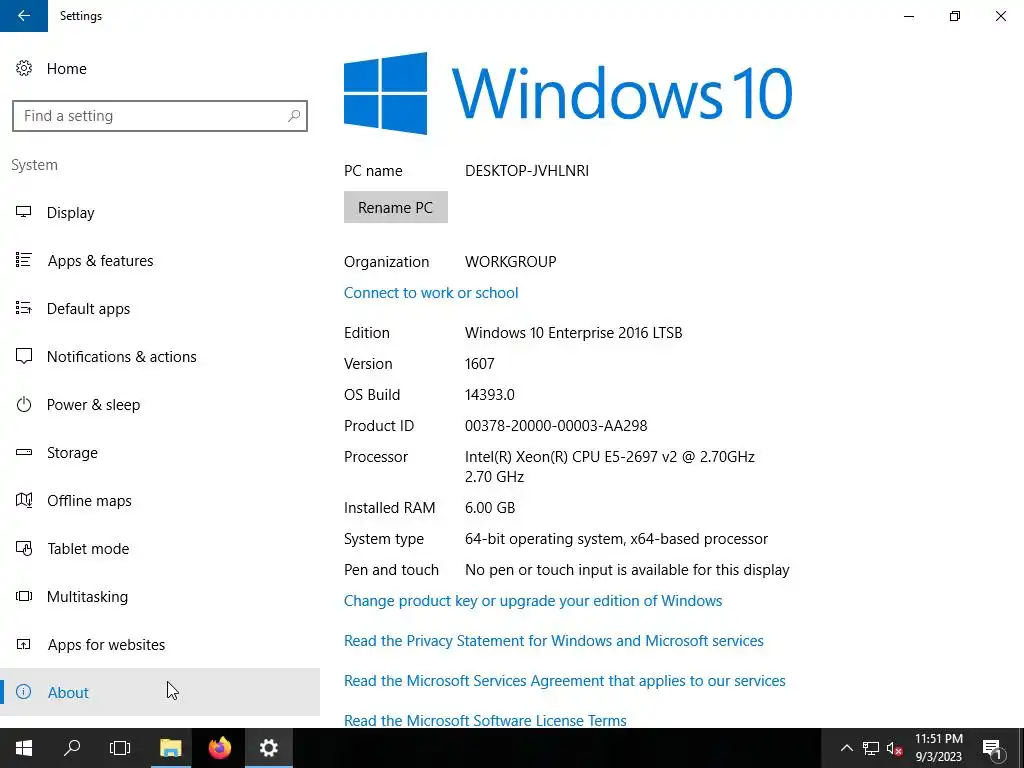Select Display in the sidebar
Image resolution: width=1024 pixels, height=768 pixels.
click(71, 213)
